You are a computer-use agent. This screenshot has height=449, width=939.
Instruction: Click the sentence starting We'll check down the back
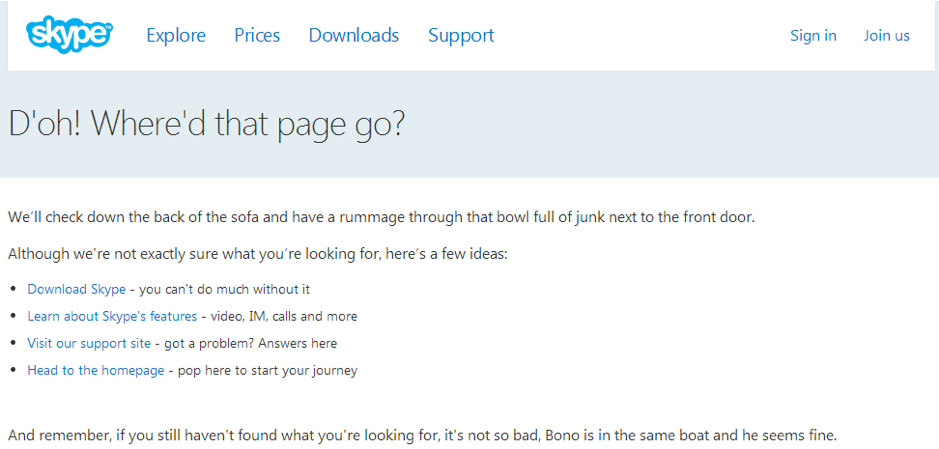(x=381, y=217)
